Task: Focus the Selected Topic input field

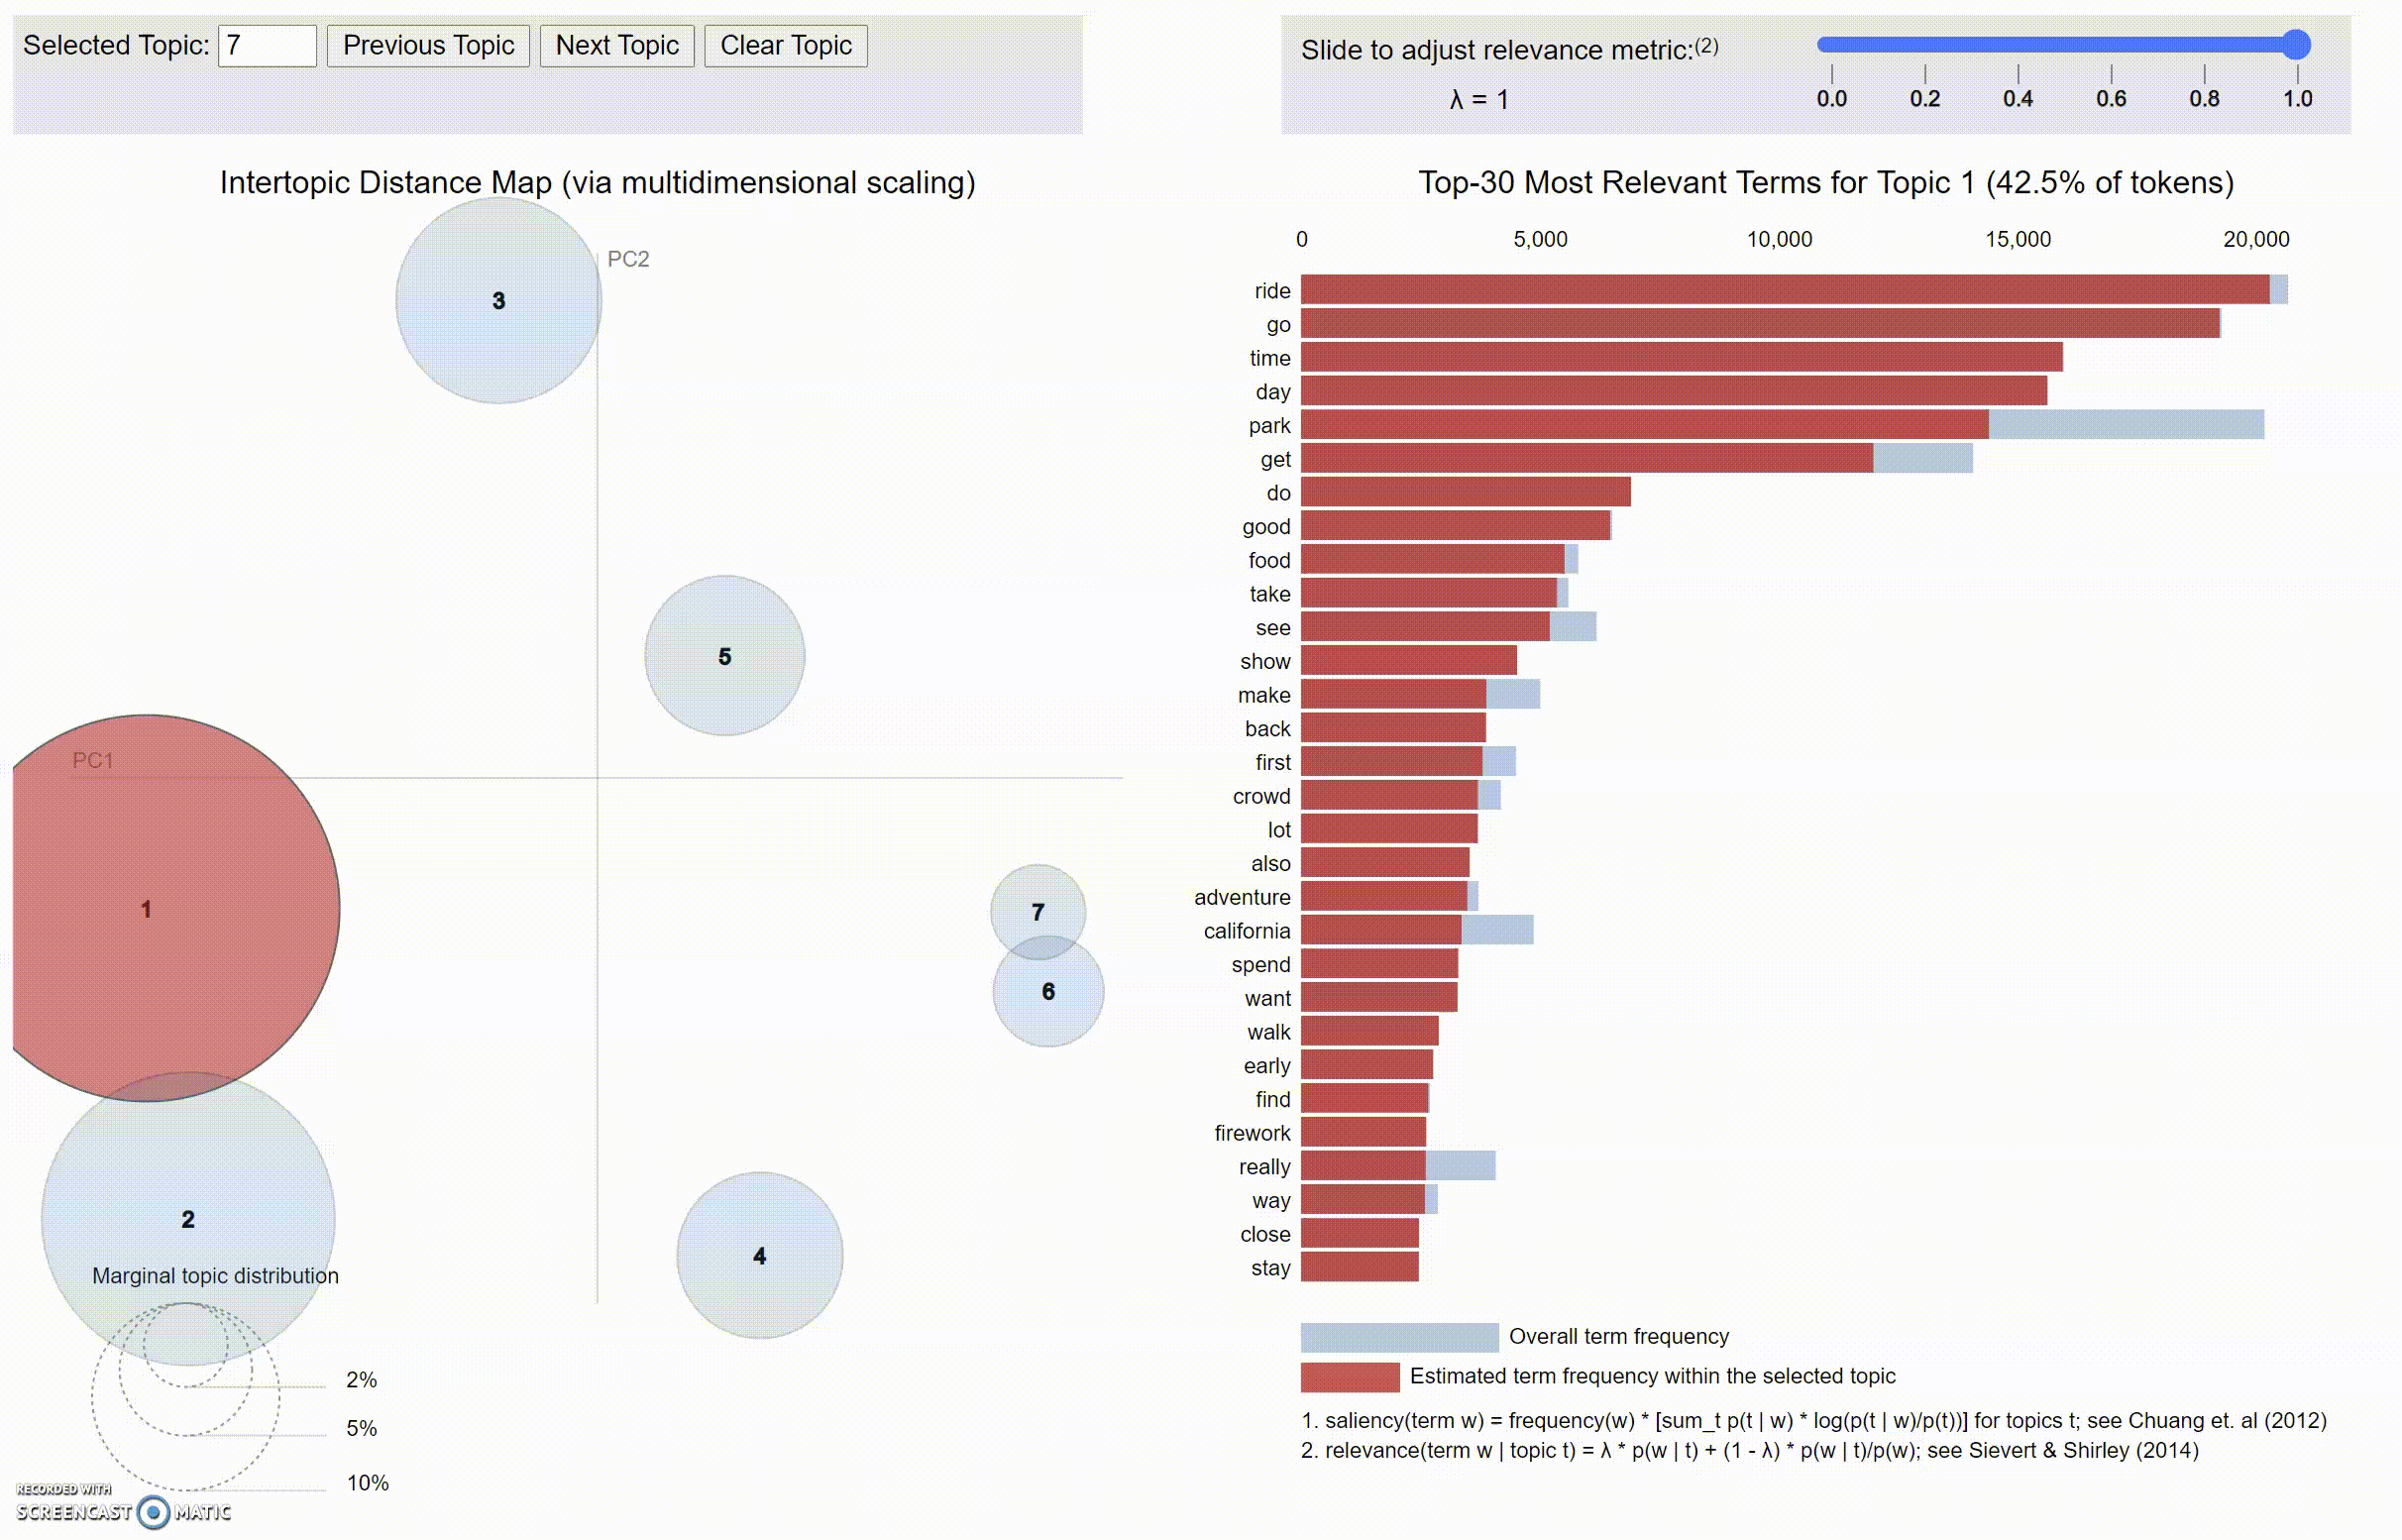Action: pos(267,46)
